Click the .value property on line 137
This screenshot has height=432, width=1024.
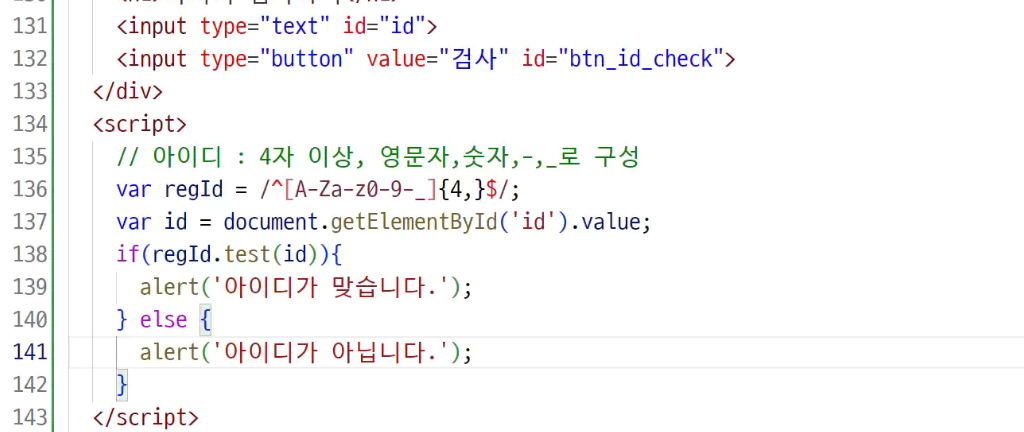point(608,223)
